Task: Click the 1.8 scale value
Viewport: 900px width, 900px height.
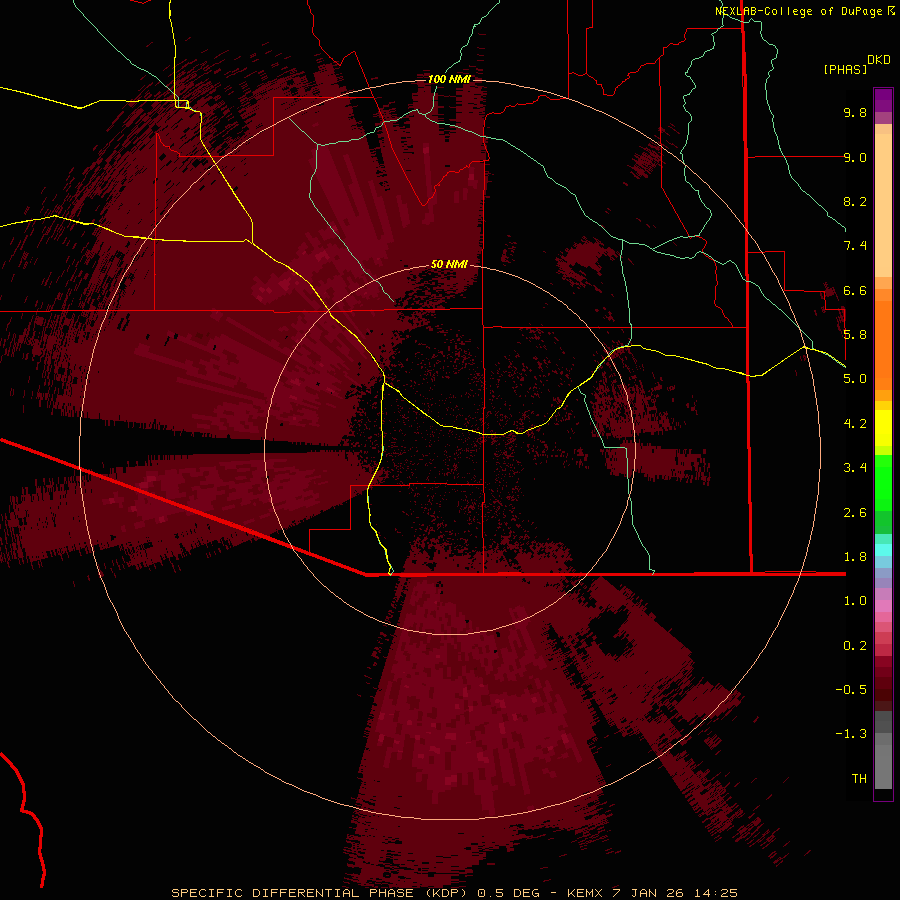Action: point(855,557)
